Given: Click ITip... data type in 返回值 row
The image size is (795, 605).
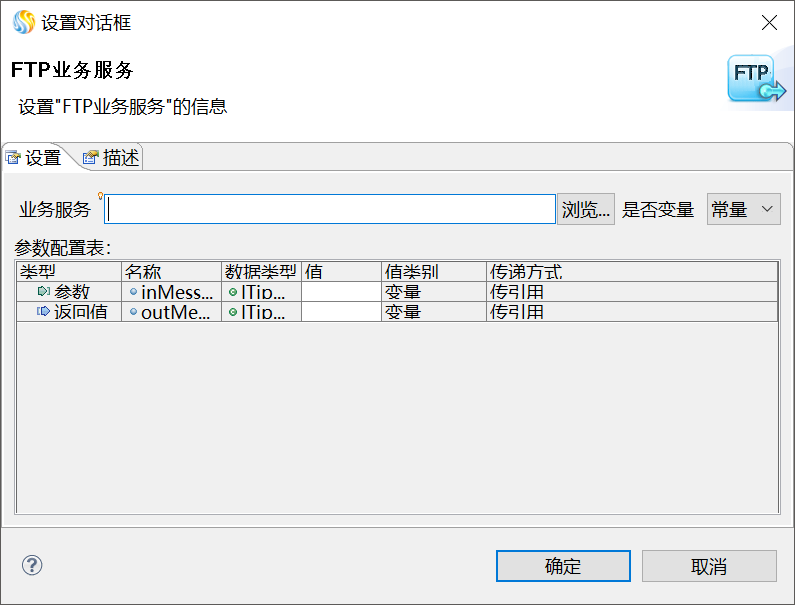Looking at the screenshot, I should point(262,311).
